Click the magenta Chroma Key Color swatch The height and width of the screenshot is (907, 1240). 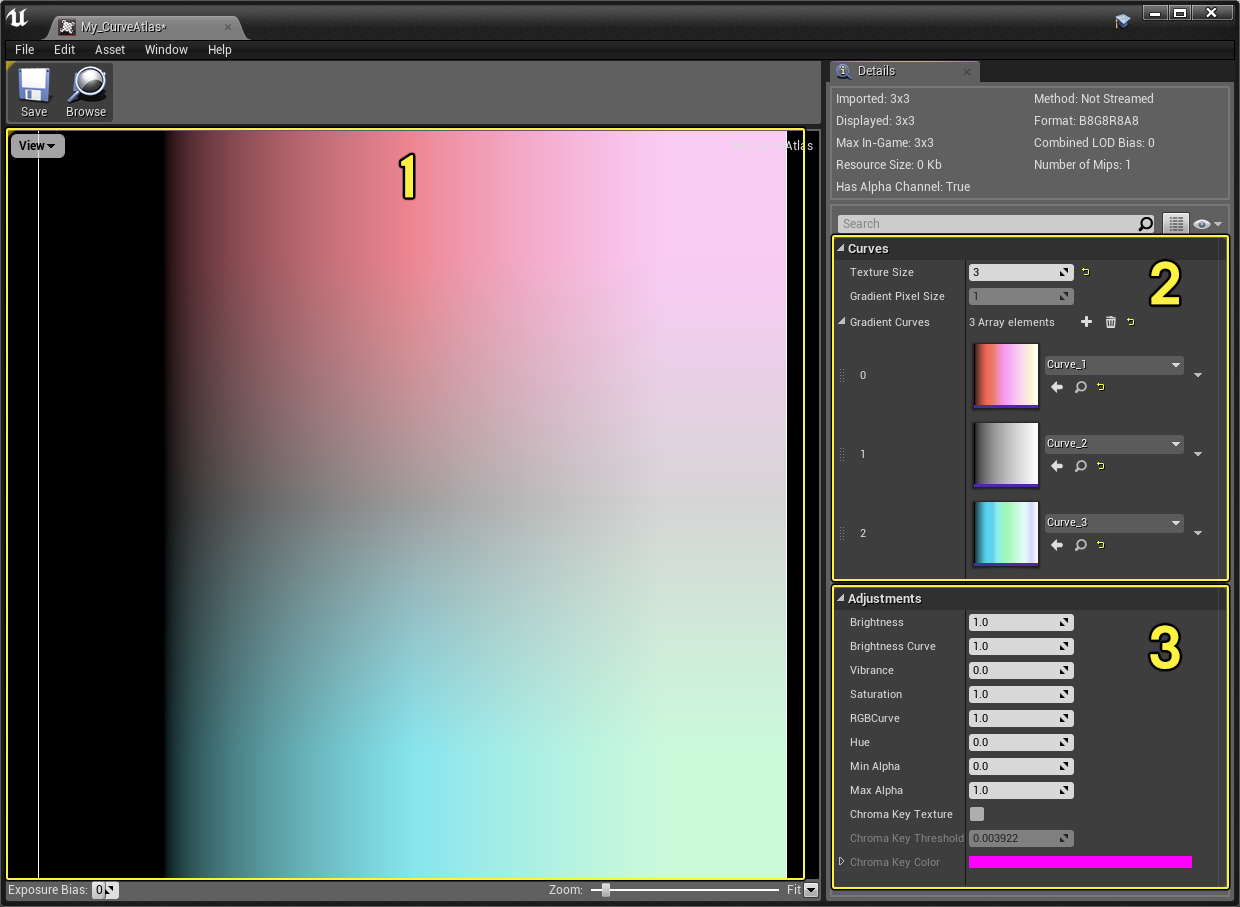[x=1080, y=862]
